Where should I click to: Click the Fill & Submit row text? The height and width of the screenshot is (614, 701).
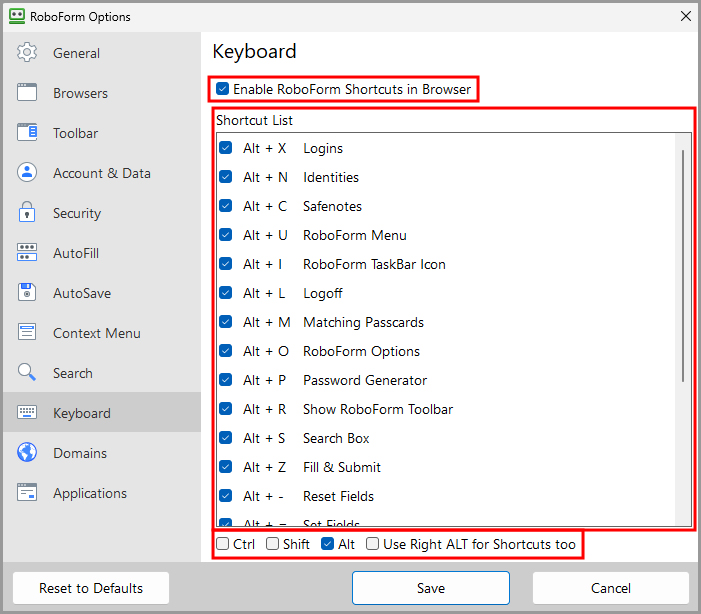click(342, 467)
